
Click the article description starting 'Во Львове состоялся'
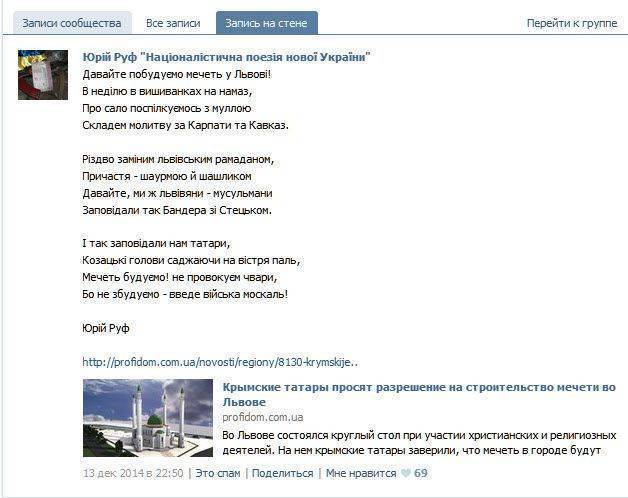tap(419, 443)
